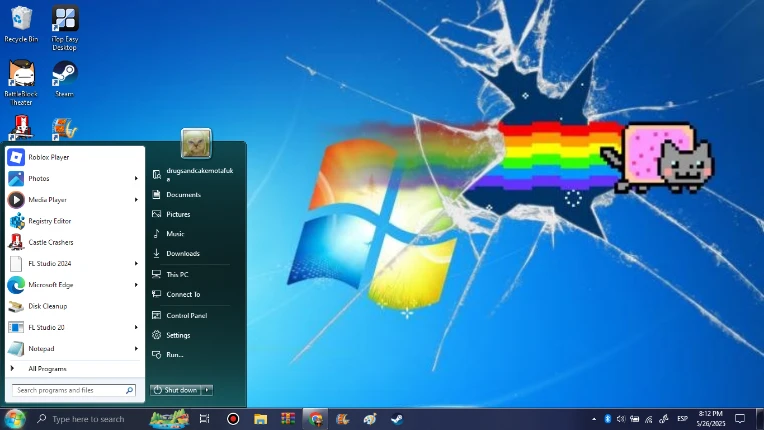The width and height of the screenshot is (764, 430).
Task: Click the Bluetooth tray icon
Action: click(608, 419)
